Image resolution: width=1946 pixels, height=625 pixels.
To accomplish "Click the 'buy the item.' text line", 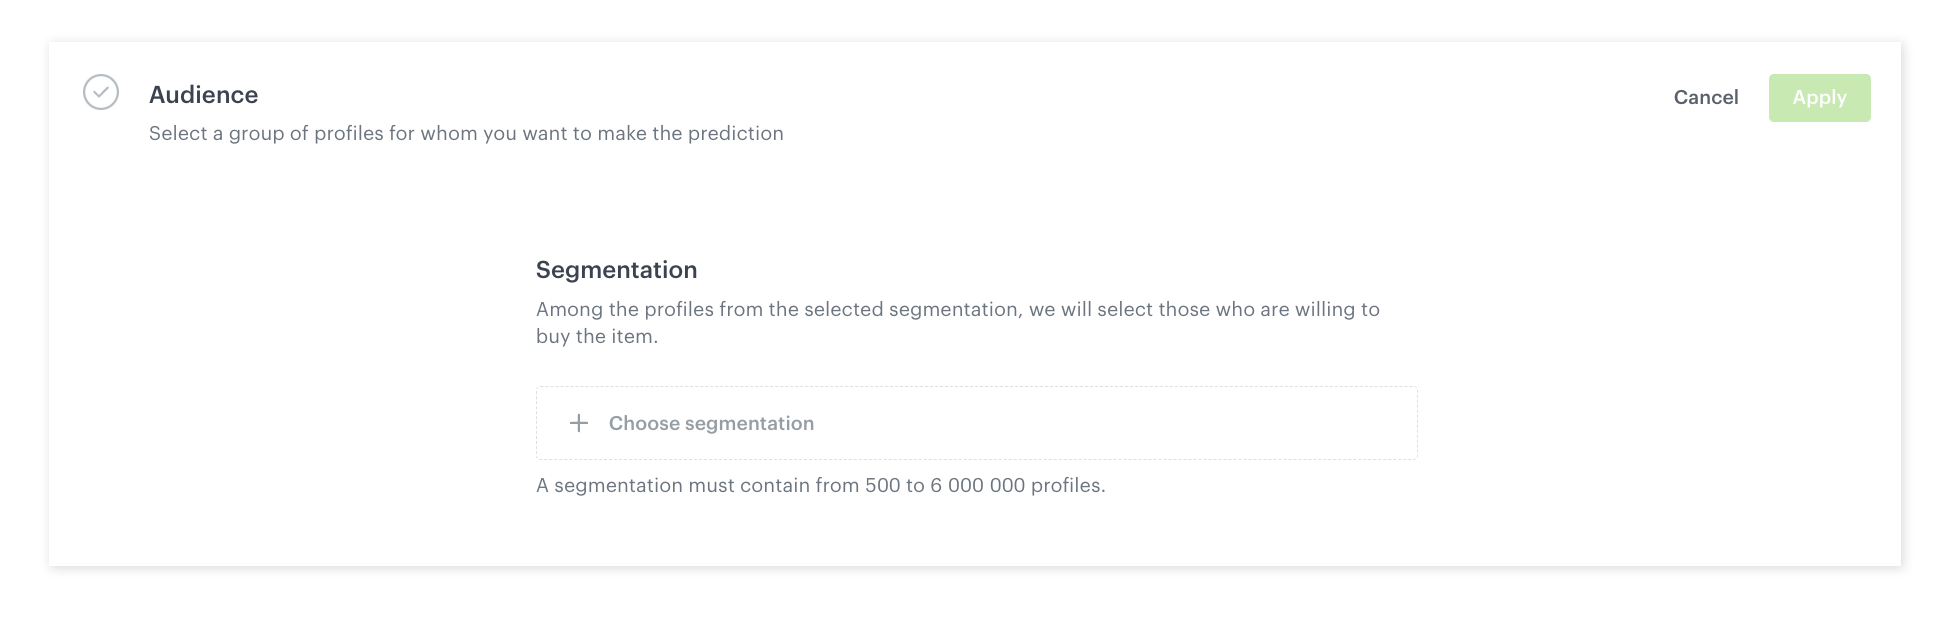I will tap(597, 337).
